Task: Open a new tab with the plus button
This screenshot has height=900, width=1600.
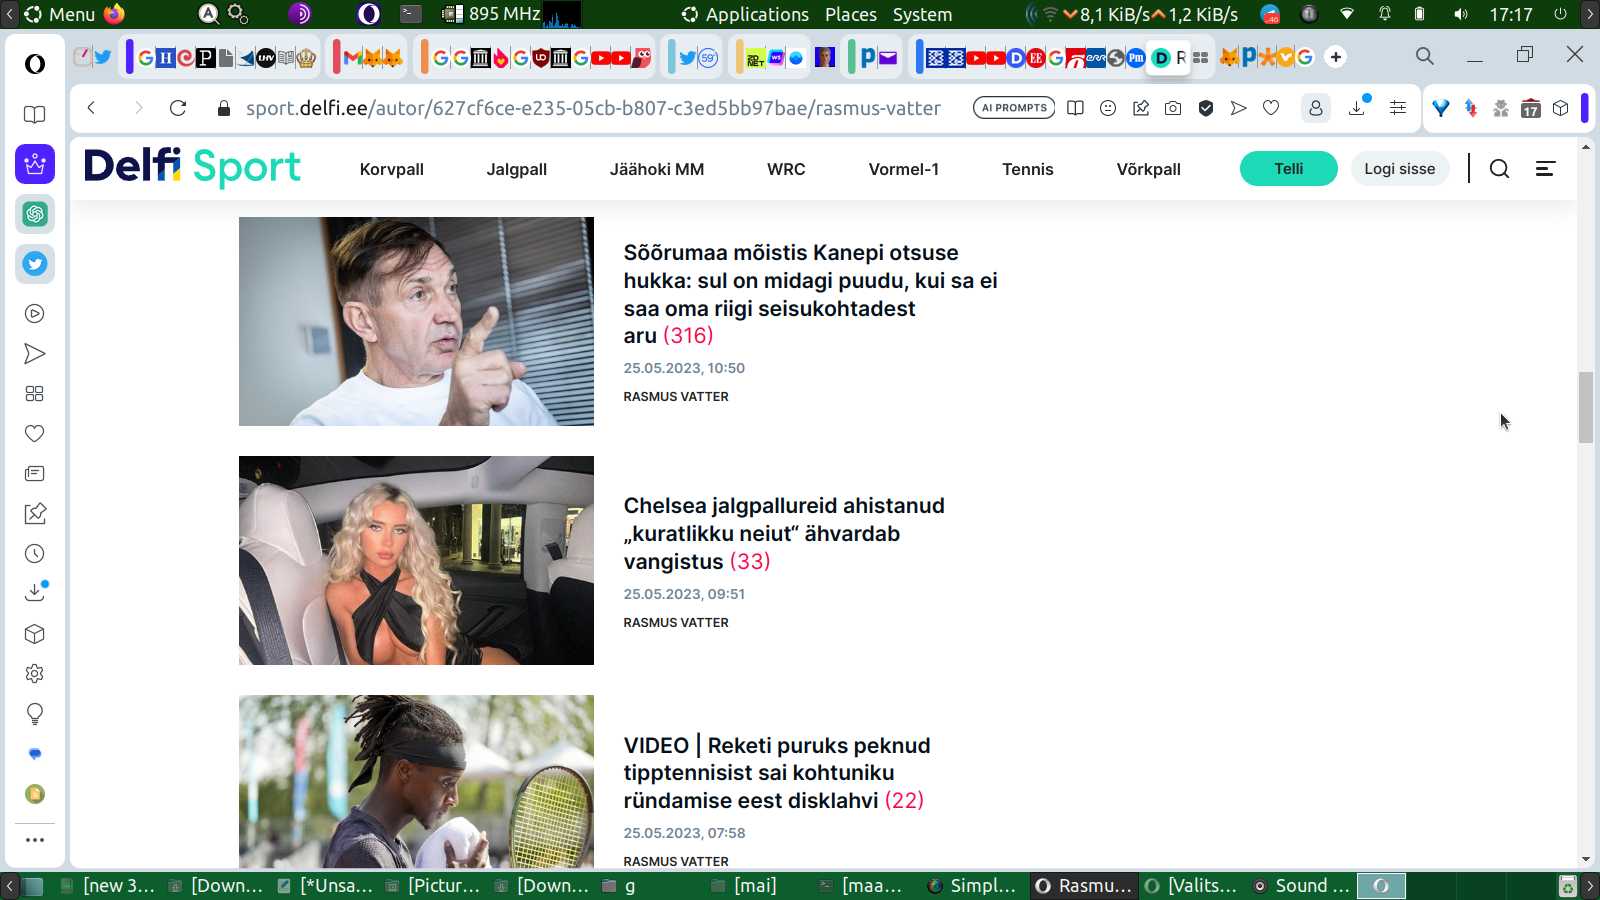Action: pyautogui.click(x=1336, y=57)
